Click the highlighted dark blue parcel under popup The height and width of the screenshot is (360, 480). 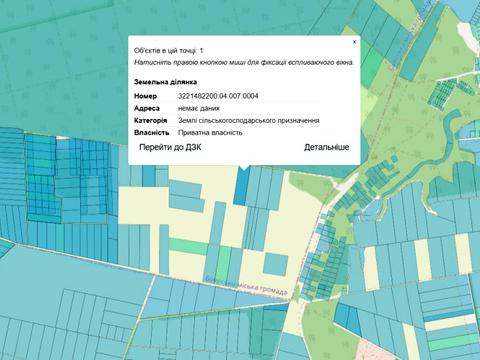[242, 186]
